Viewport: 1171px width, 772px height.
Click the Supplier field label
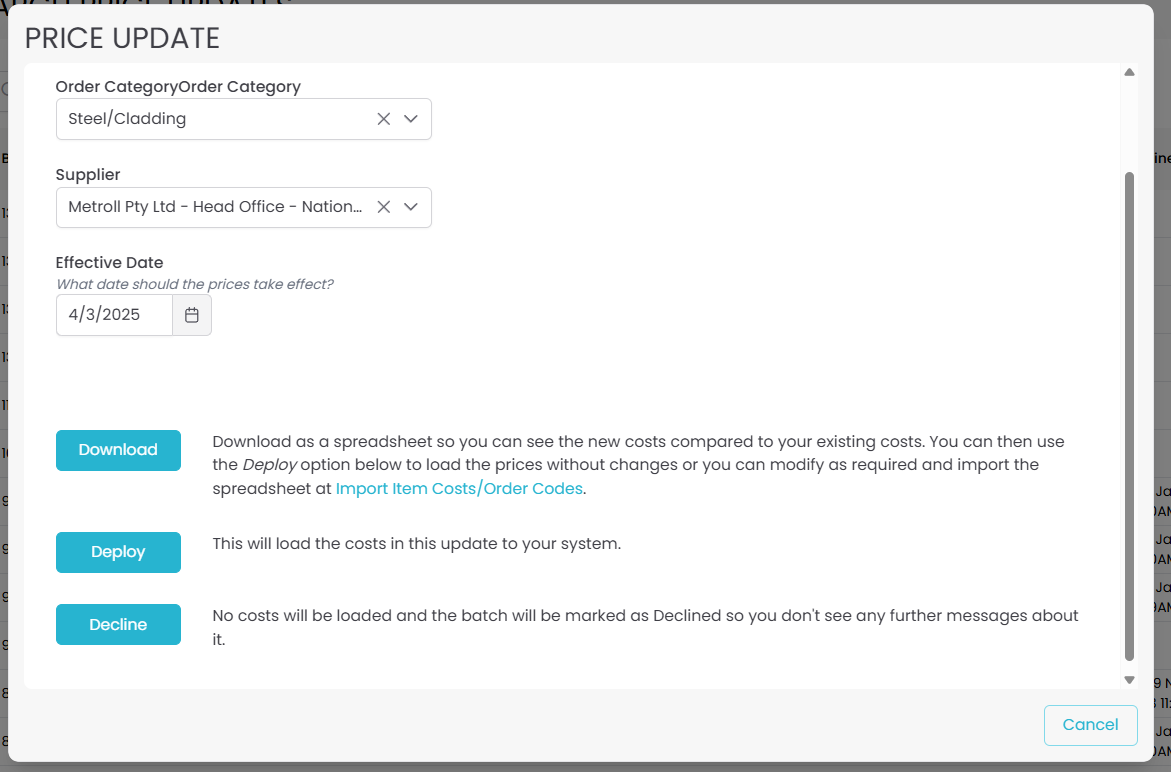point(88,175)
